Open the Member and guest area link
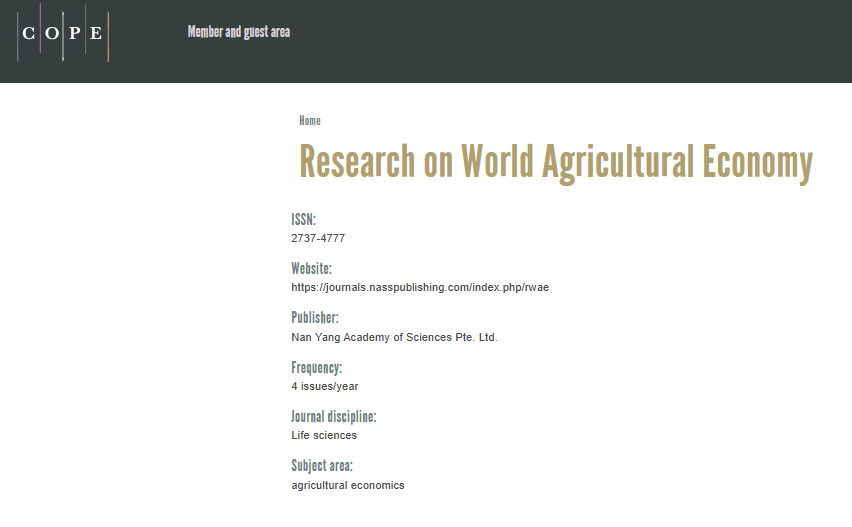The height and width of the screenshot is (527, 852). pos(239,32)
